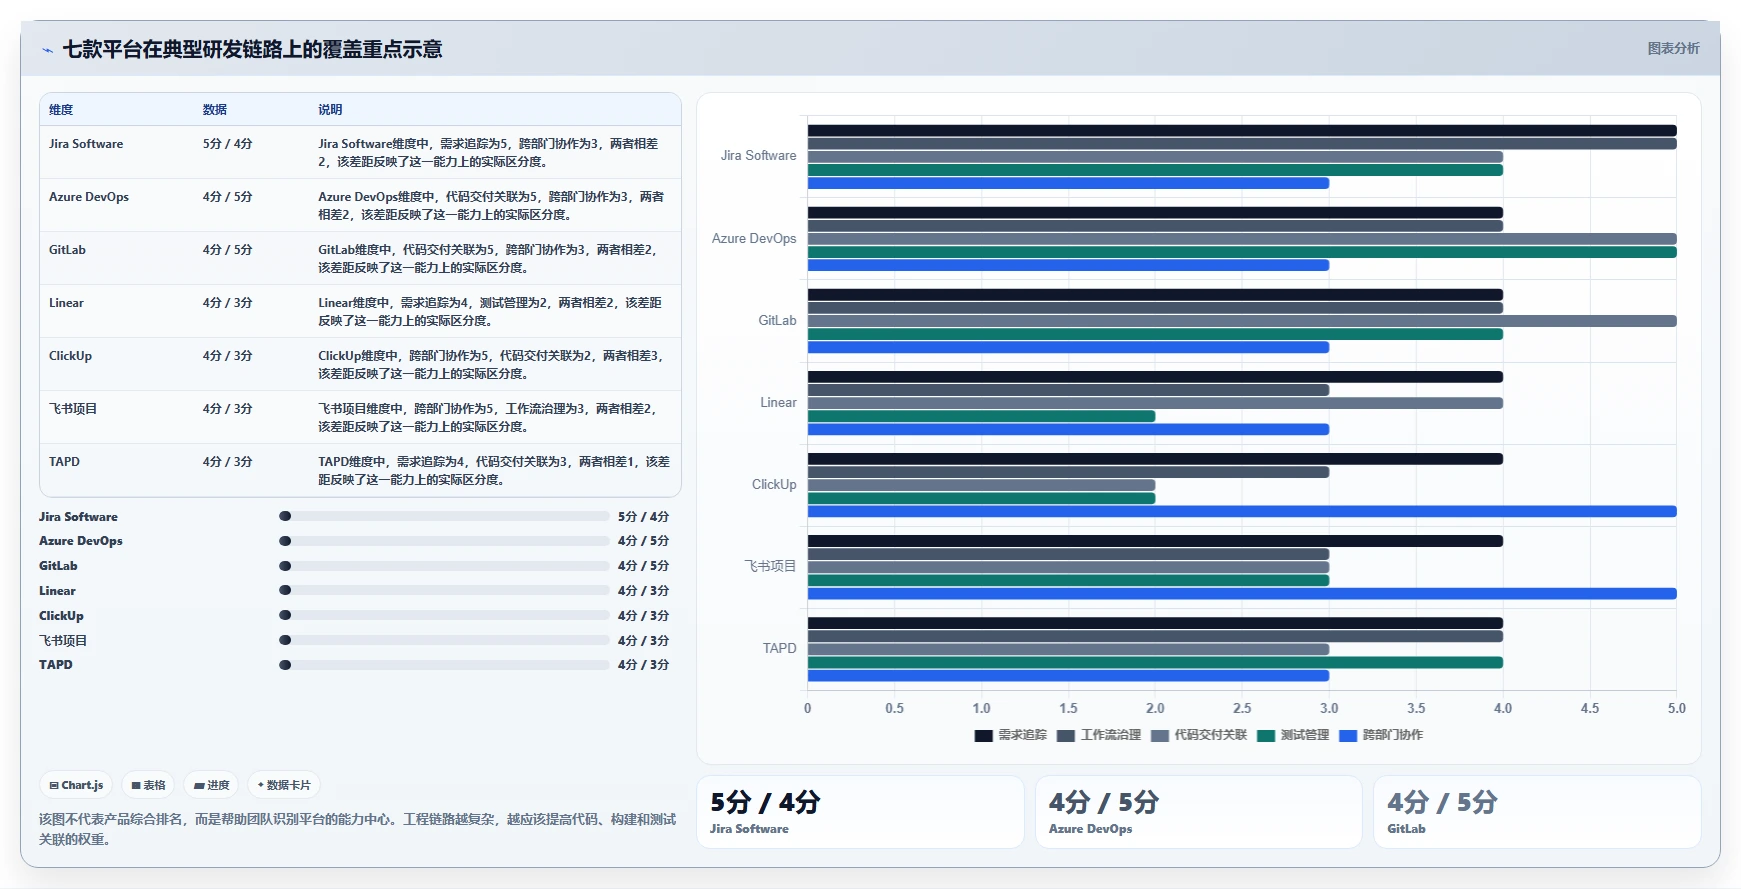Click the Linear progress bar
Viewport: 1741px width, 889px height.
click(444, 591)
